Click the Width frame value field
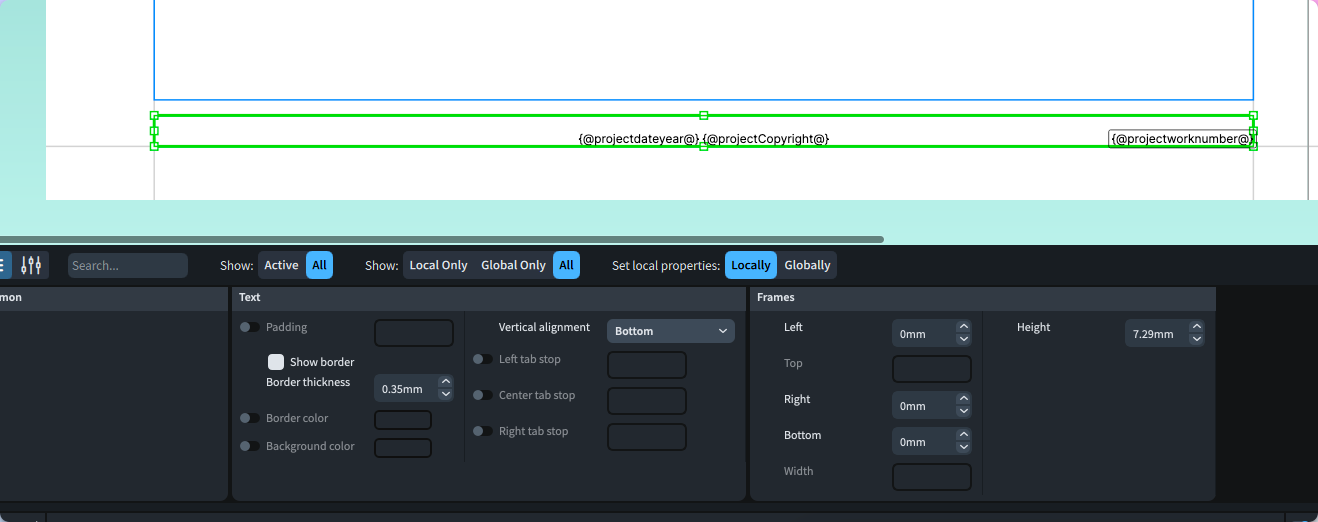This screenshot has height=522, width=1318. point(932,477)
